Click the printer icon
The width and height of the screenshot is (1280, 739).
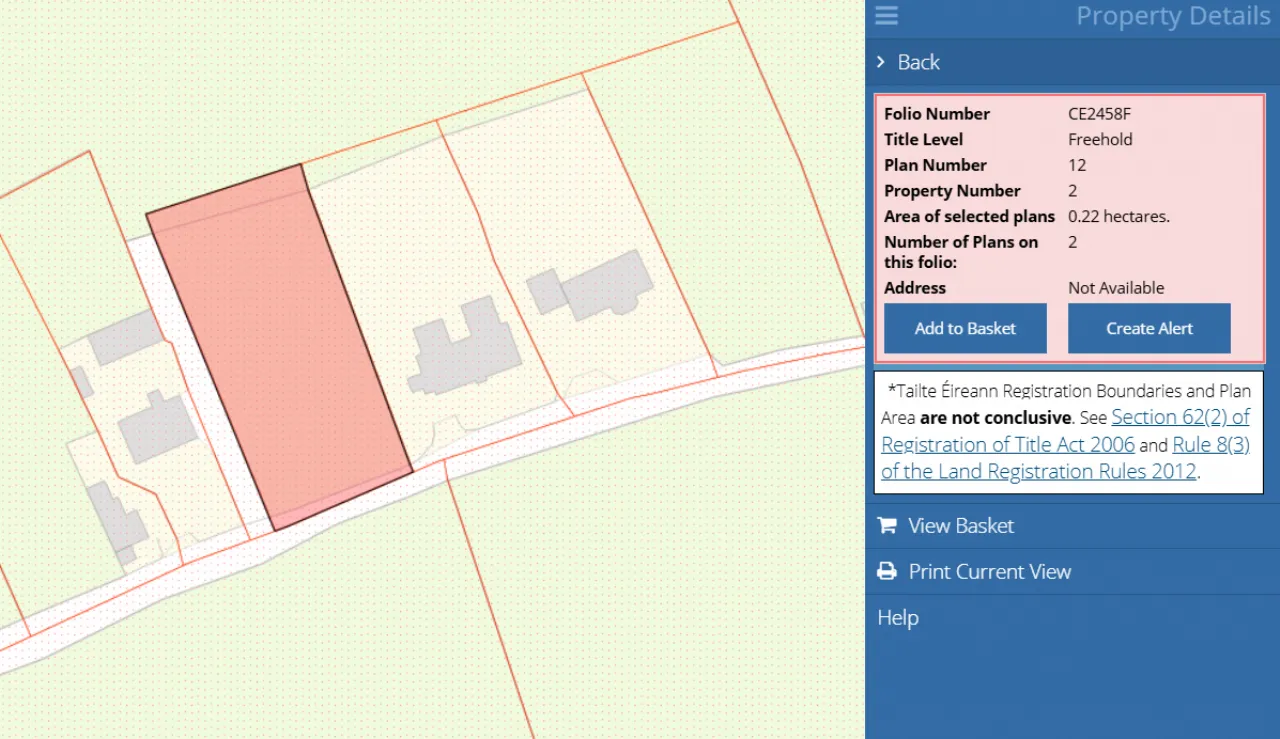click(886, 572)
